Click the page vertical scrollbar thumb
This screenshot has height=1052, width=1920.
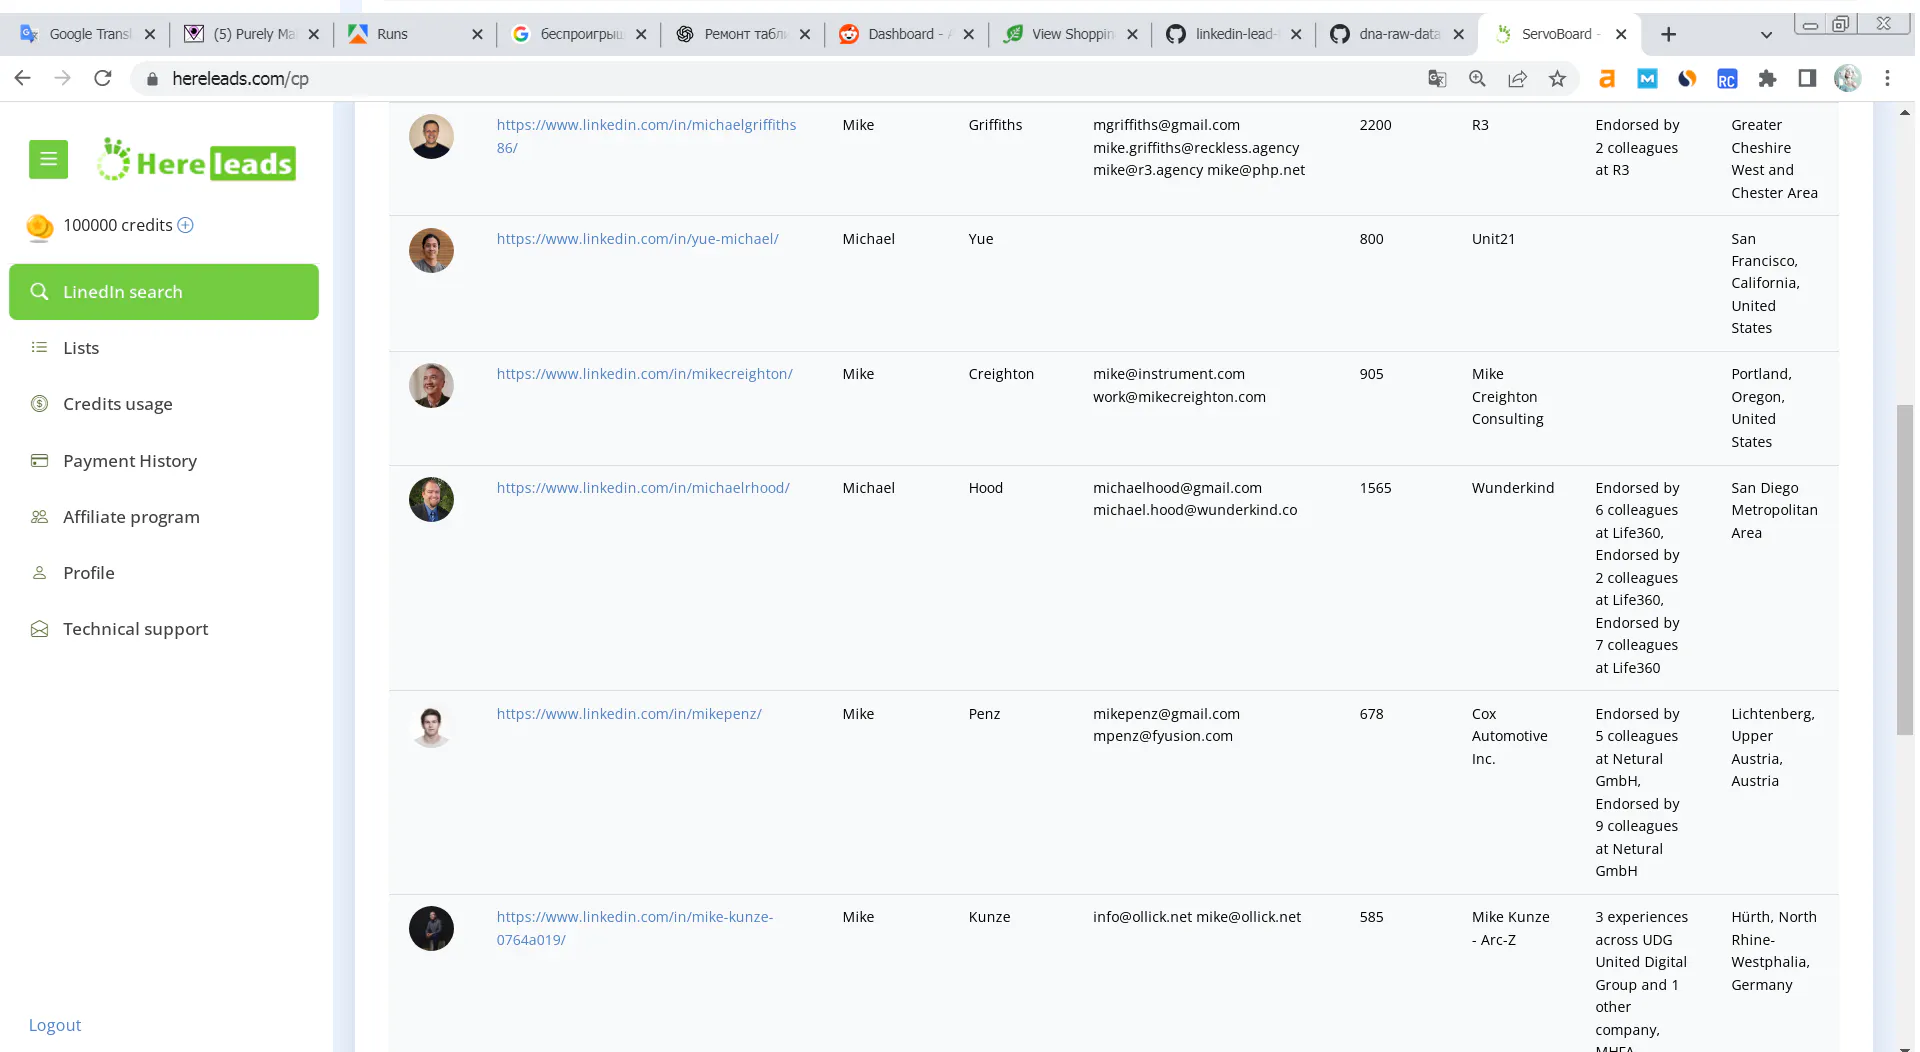1905,570
